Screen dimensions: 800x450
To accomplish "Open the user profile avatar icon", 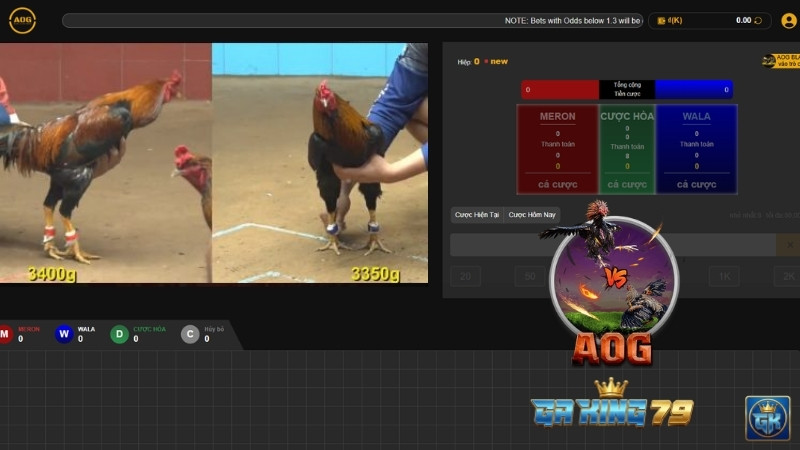I will click(x=788, y=20).
